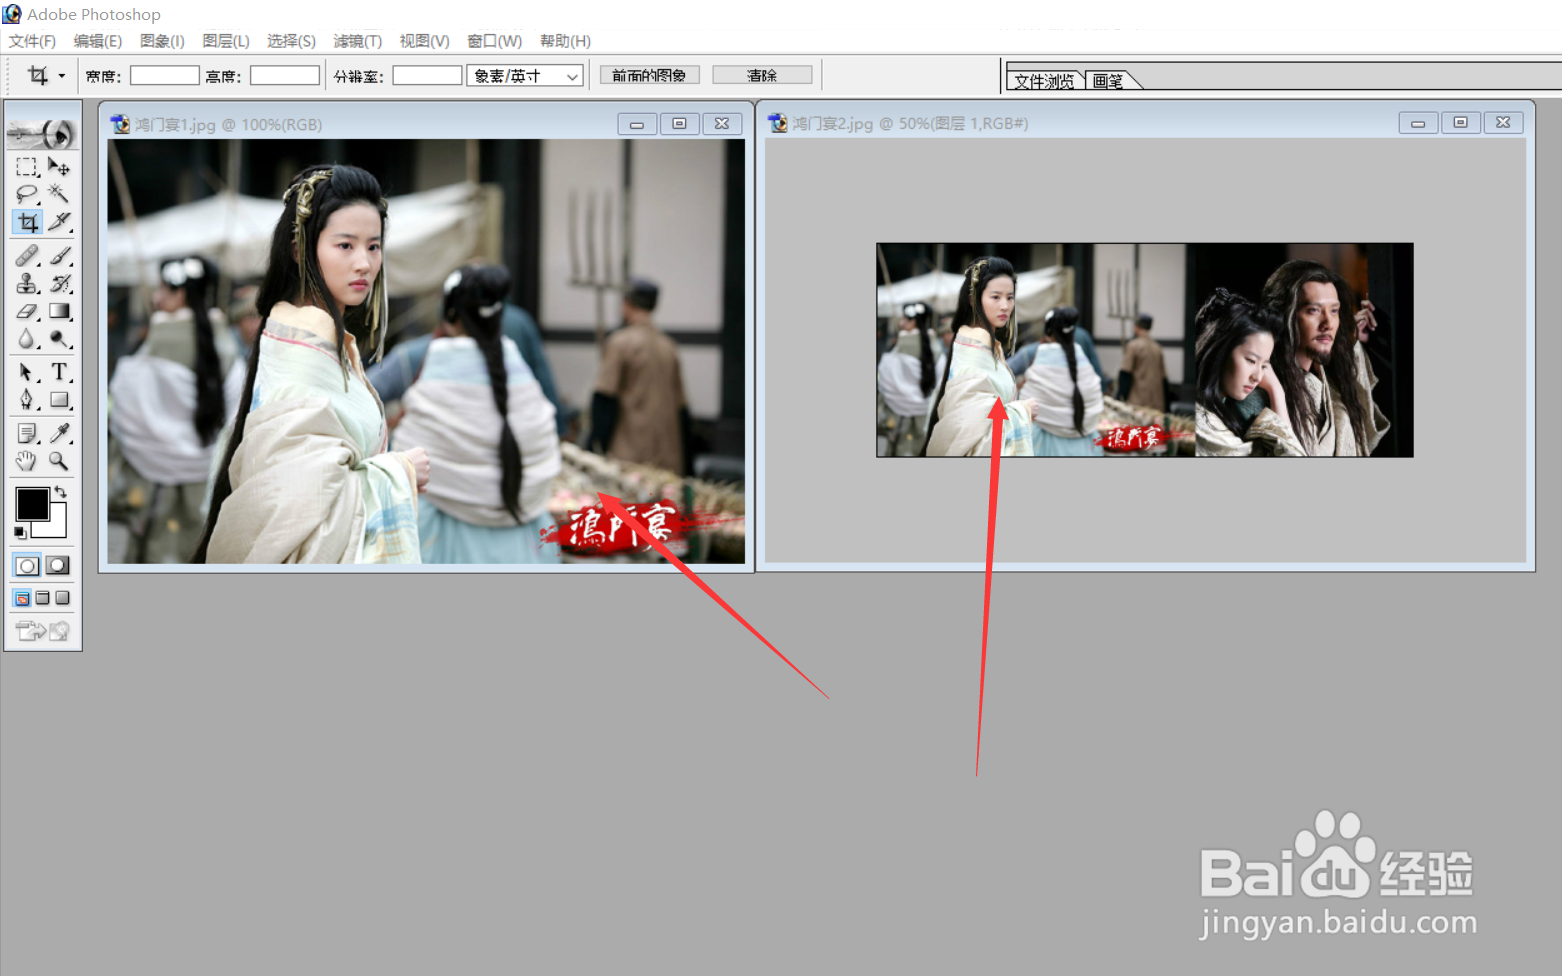The height and width of the screenshot is (976, 1562).
Task: Open the 滤镜(T) menu
Action: point(357,41)
